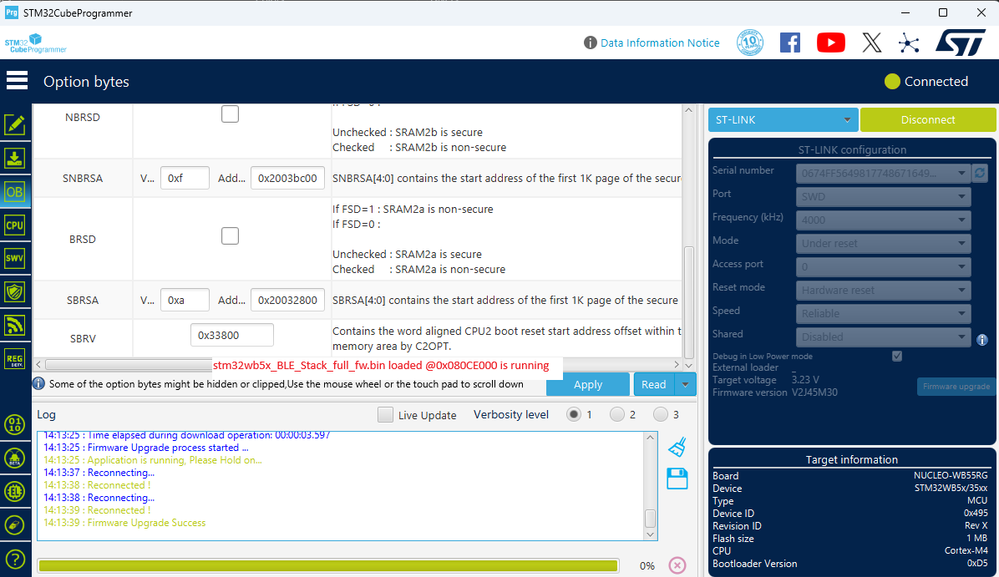This screenshot has width=999, height=577.
Task: Click the 10 years anniversary badge
Action: [x=750, y=43]
